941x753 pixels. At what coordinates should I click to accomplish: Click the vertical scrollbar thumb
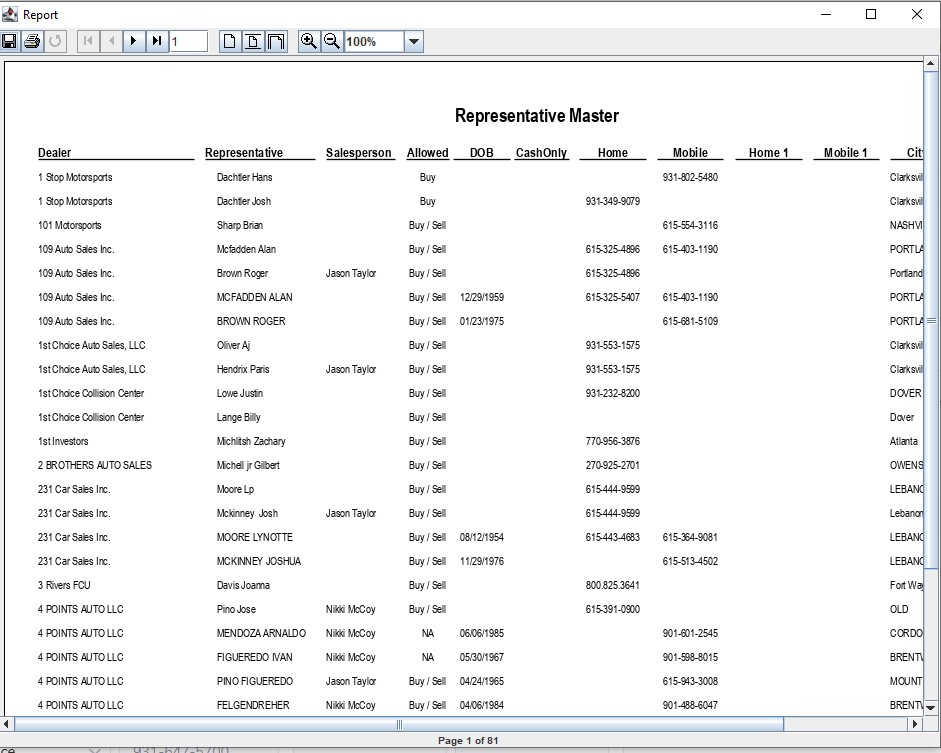(931, 320)
